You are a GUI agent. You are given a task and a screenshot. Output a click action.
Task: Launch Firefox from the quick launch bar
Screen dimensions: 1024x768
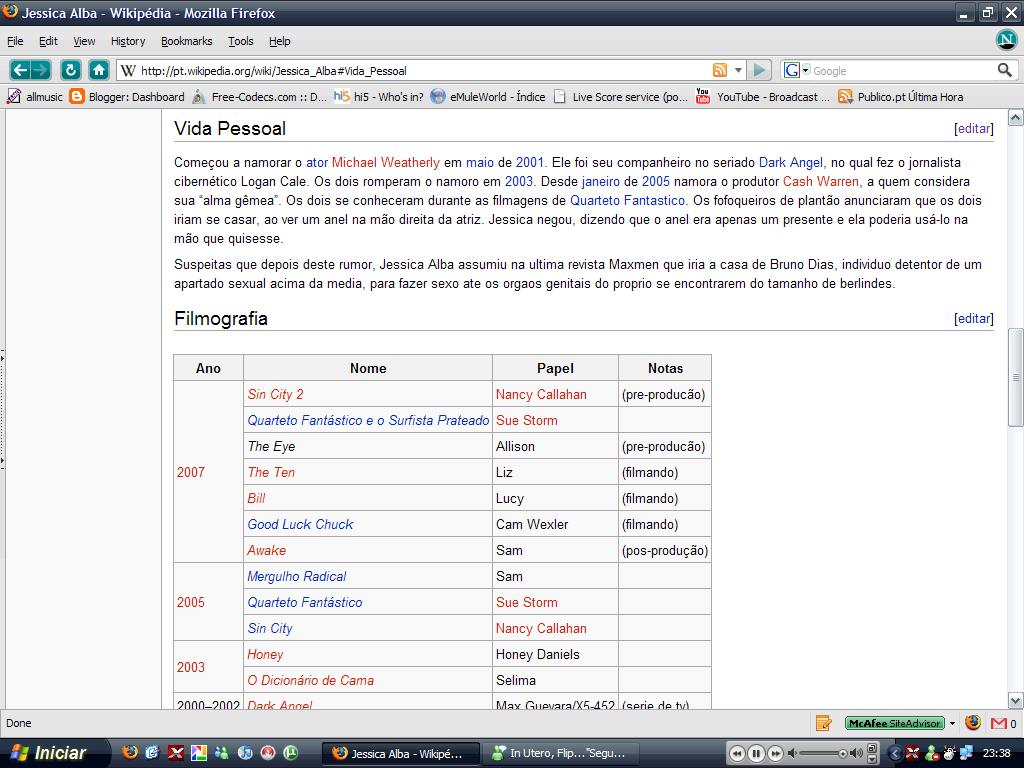130,752
